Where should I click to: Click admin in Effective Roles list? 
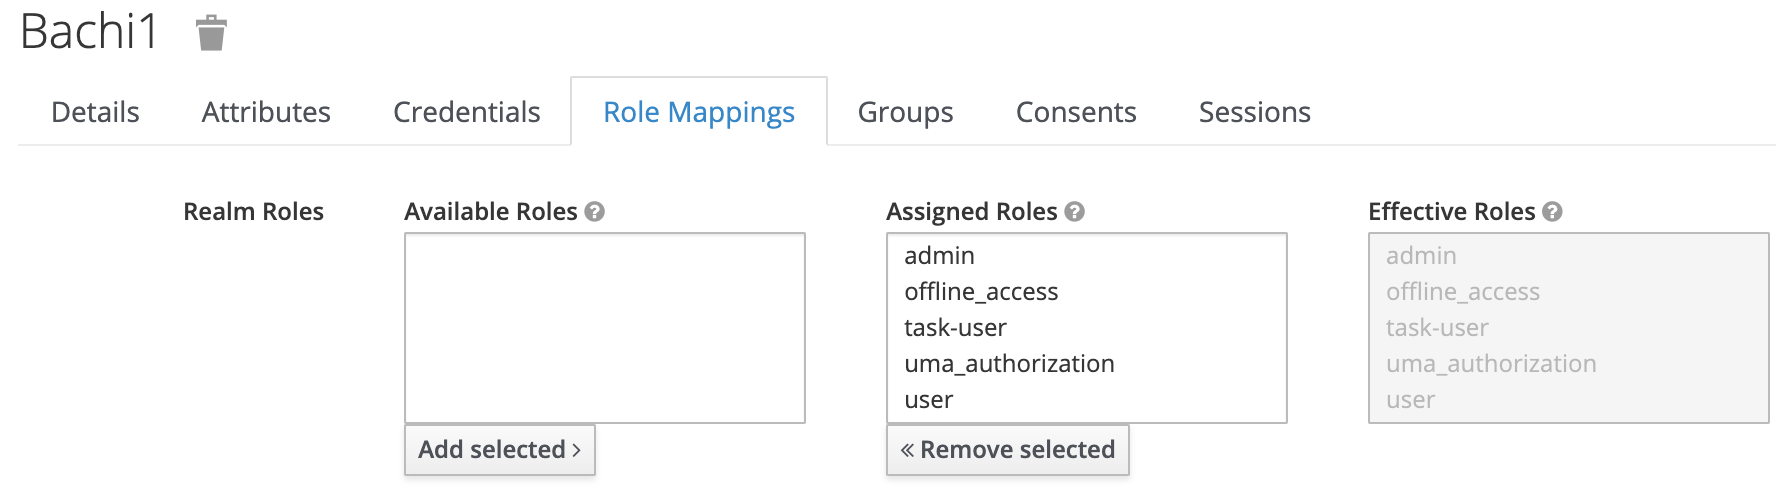point(1421,256)
